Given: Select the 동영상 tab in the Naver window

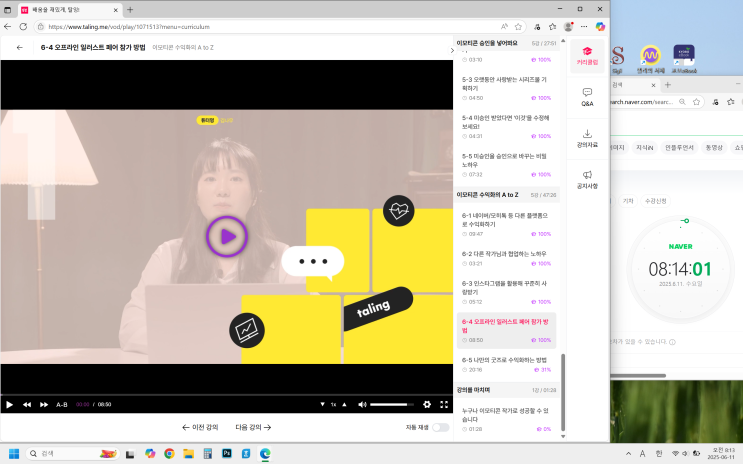Looking at the screenshot, I should (714, 148).
